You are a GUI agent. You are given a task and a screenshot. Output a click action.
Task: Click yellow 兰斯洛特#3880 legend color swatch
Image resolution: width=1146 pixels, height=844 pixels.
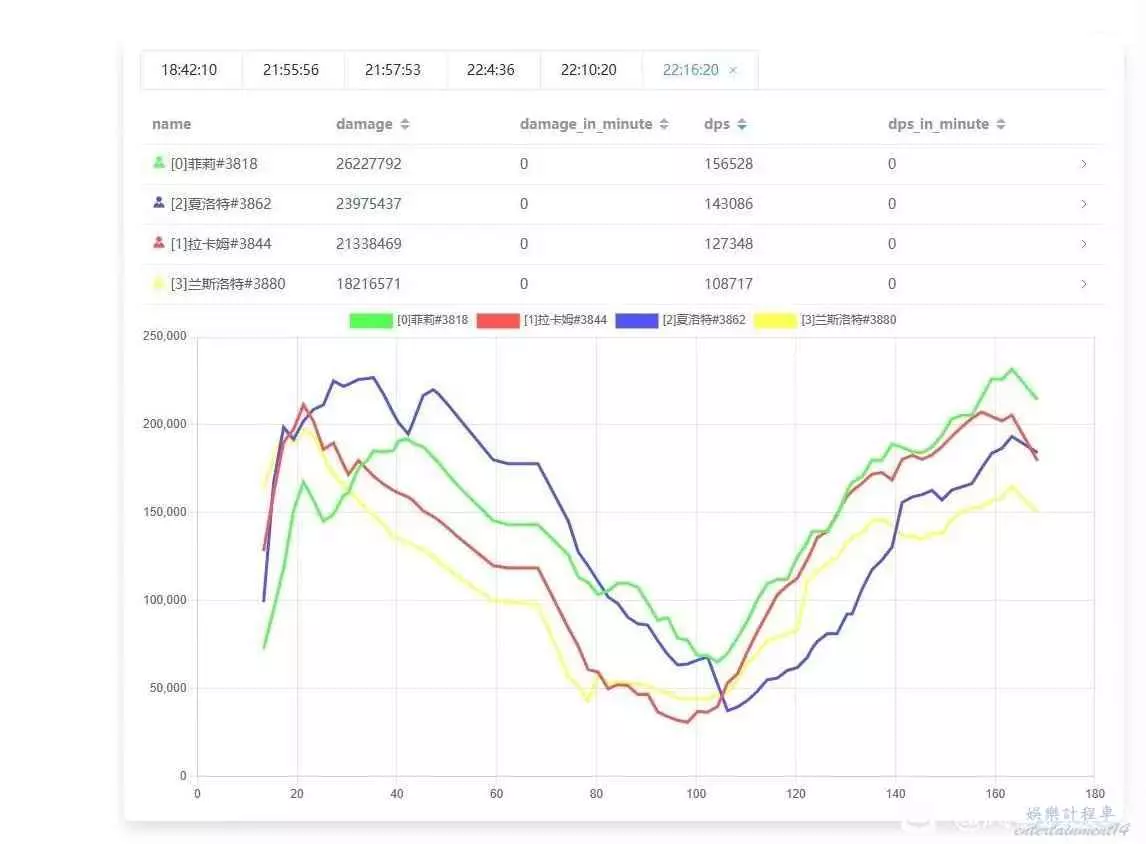coord(775,320)
